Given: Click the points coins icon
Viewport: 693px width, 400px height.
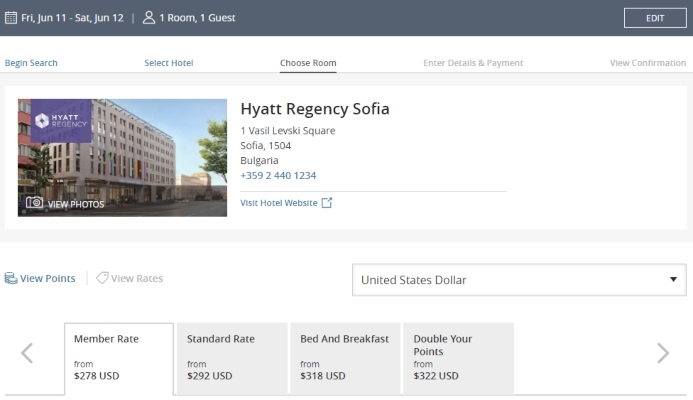Looking at the screenshot, I should click(x=11, y=278).
